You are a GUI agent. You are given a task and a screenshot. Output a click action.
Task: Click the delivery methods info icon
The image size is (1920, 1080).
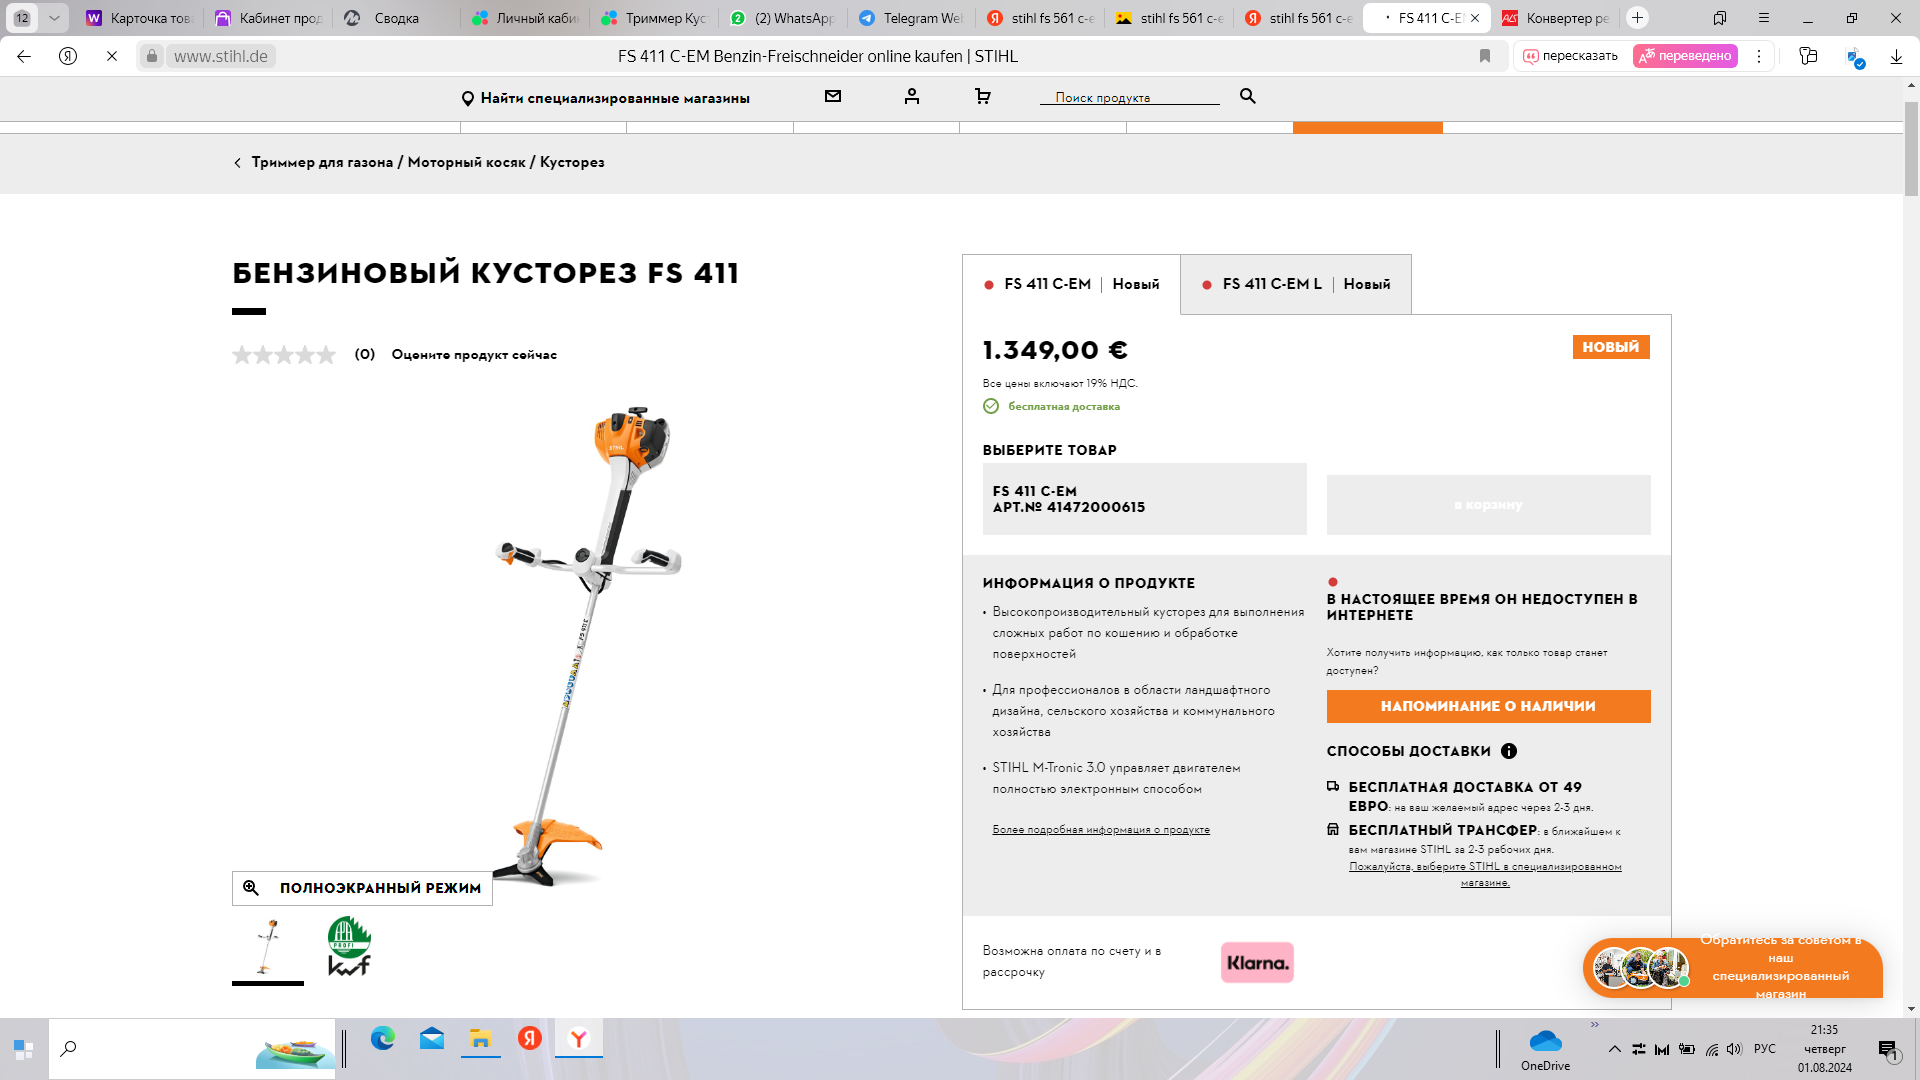tap(1509, 751)
